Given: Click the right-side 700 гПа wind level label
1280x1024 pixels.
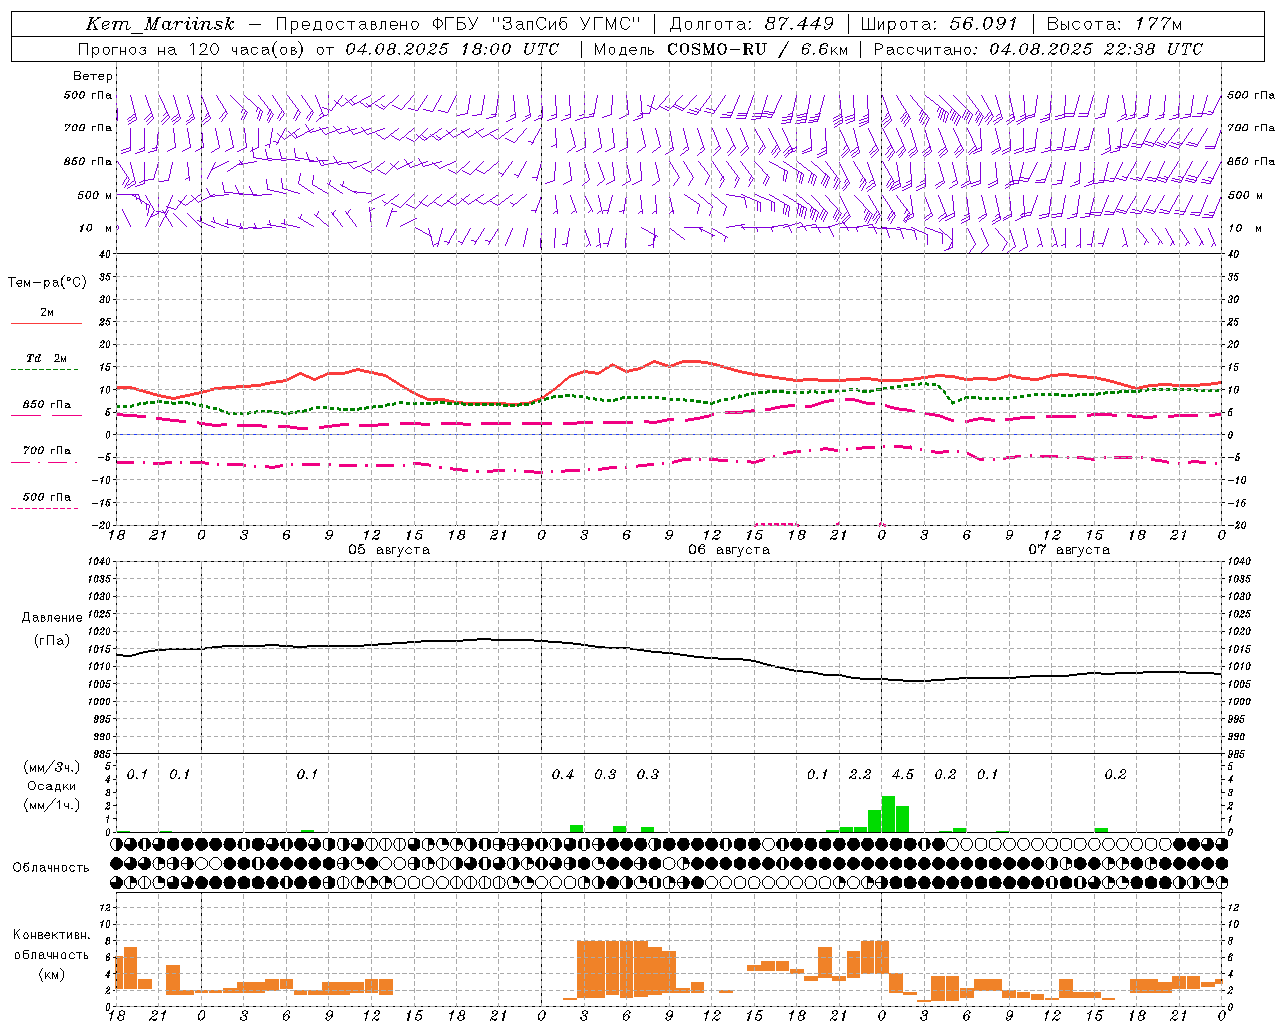Looking at the screenshot, I should 1251,127.
